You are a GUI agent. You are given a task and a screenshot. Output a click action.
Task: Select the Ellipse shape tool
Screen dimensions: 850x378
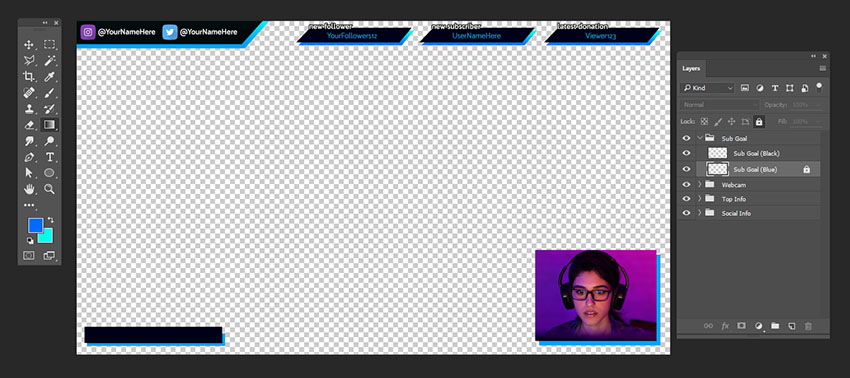(49, 173)
